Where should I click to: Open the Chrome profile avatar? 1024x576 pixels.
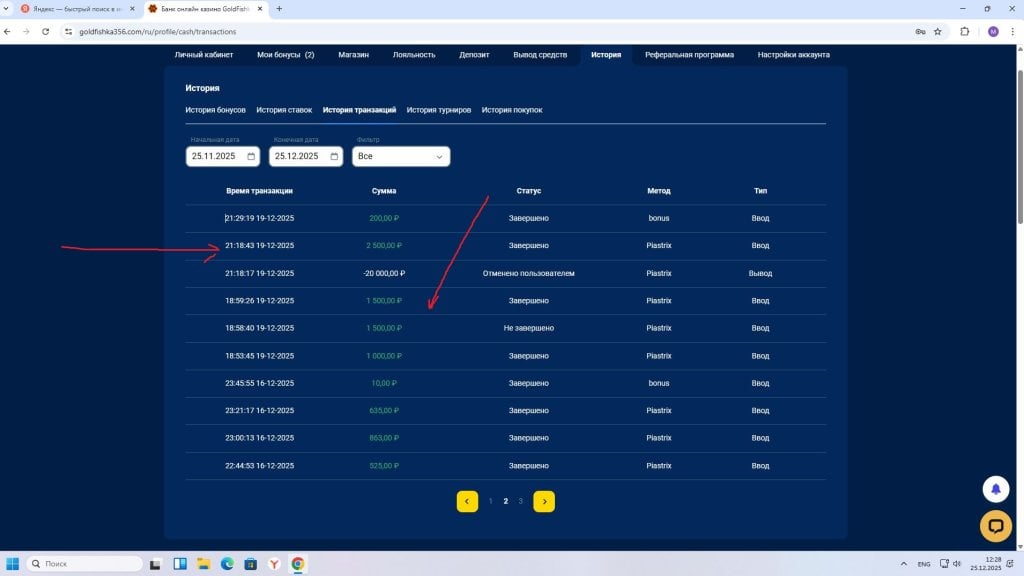(993, 31)
